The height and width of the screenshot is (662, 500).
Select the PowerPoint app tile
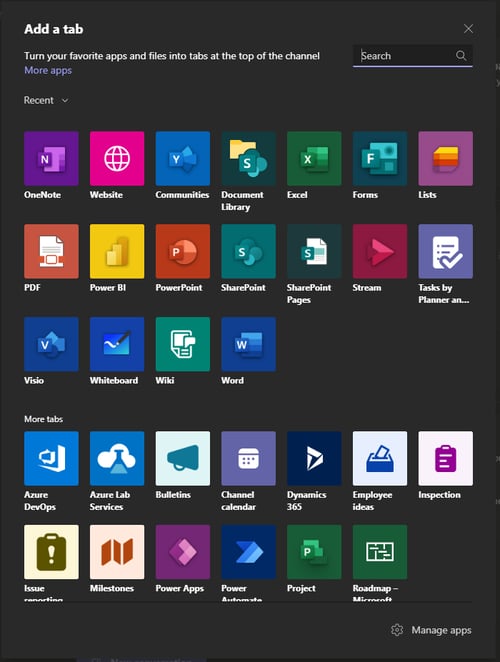point(182,251)
